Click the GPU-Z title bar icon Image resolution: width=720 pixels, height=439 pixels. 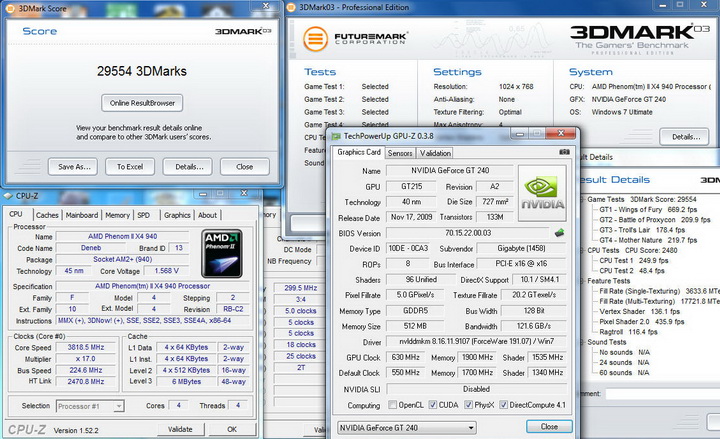tap(336, 136)
